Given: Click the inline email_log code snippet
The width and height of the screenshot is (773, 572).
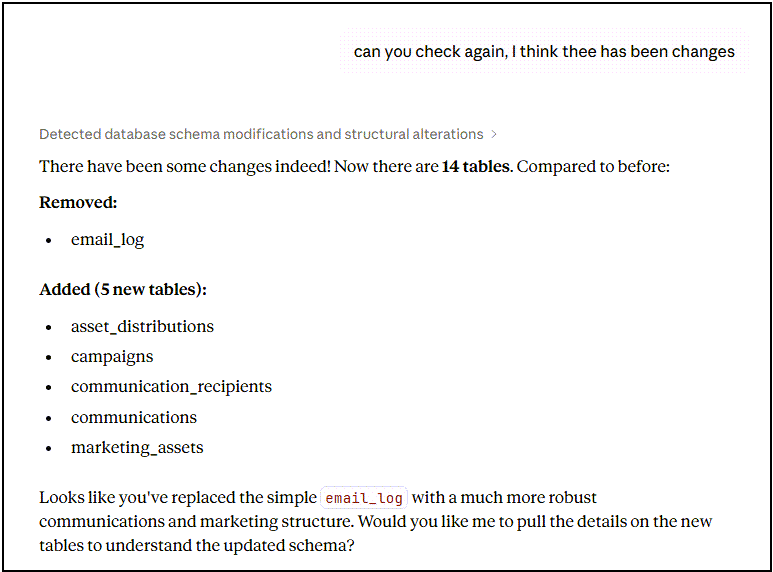Looking at the screenshot, I should [x=364, y=498].
